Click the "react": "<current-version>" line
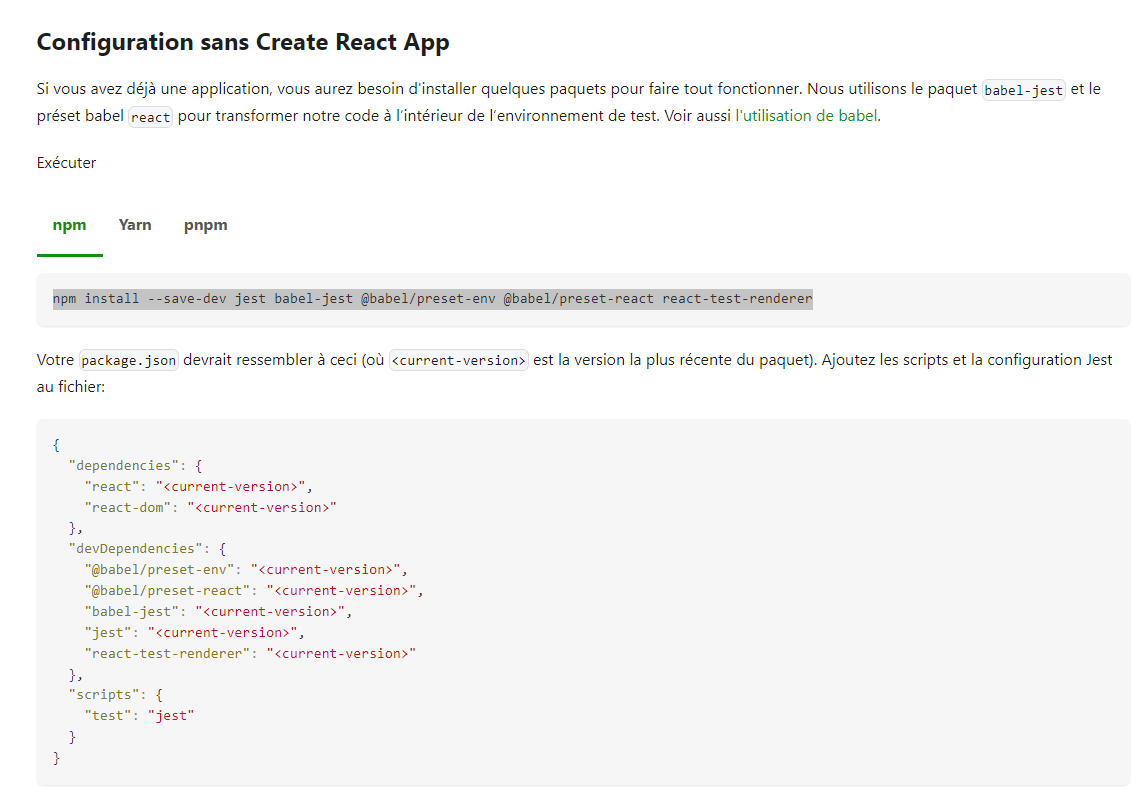 point(199,487)
